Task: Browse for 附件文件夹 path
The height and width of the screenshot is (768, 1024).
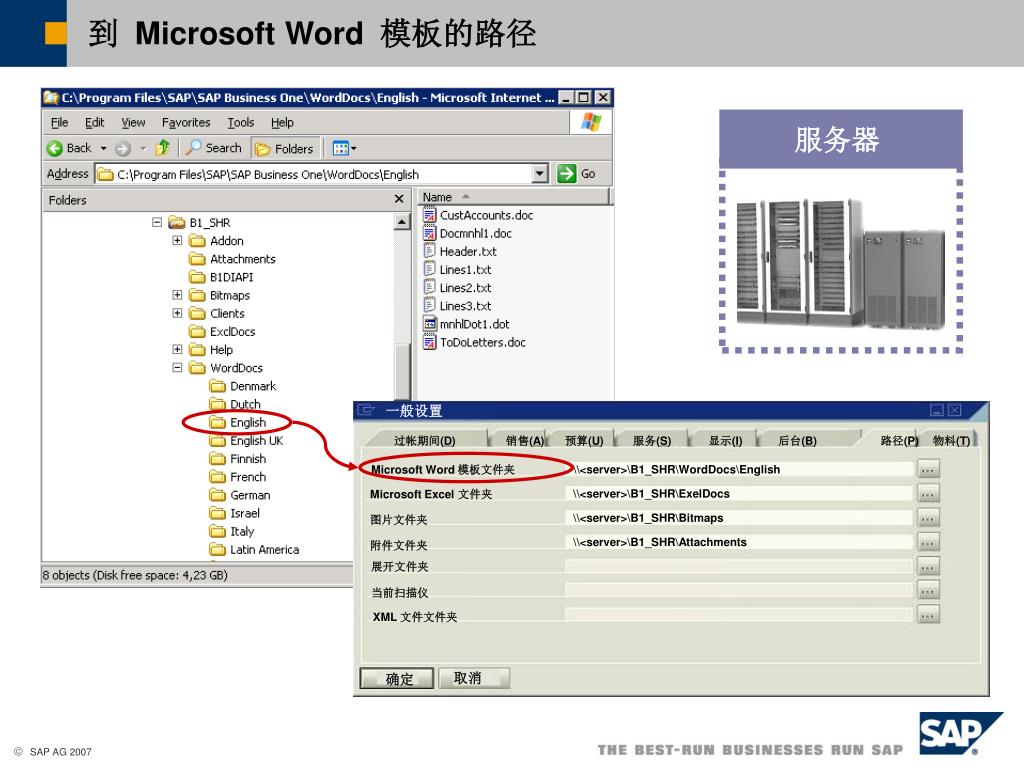Action: coord(928,542)
